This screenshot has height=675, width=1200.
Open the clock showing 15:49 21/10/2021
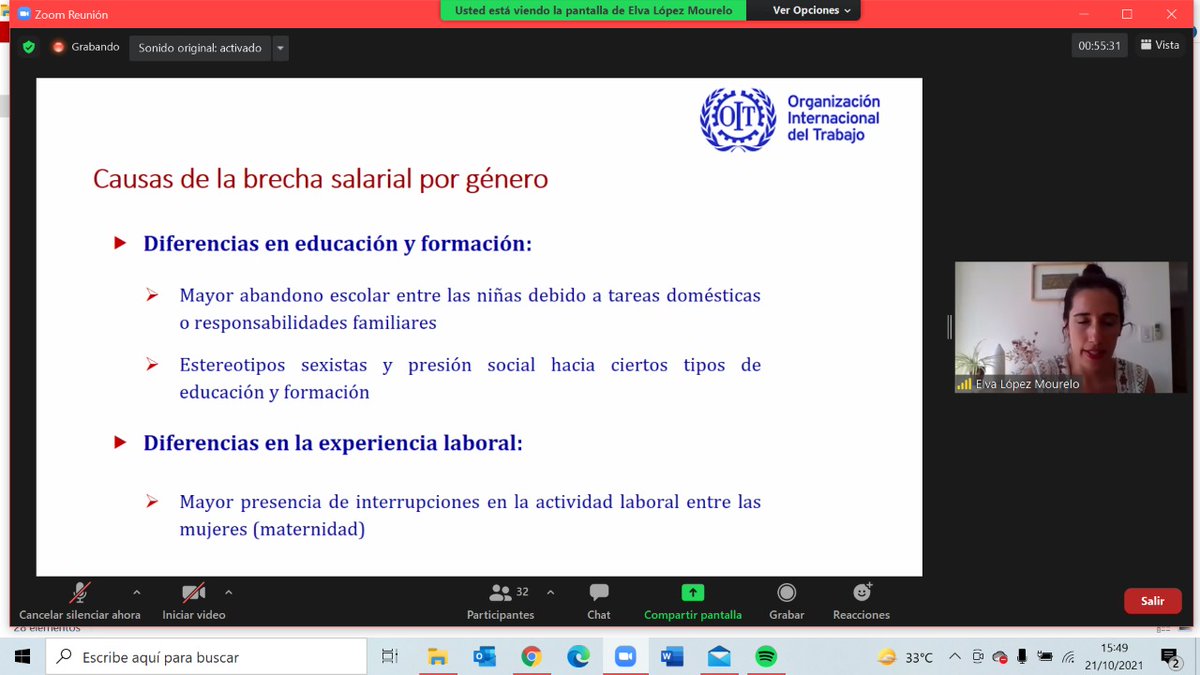pos(1113,657)
